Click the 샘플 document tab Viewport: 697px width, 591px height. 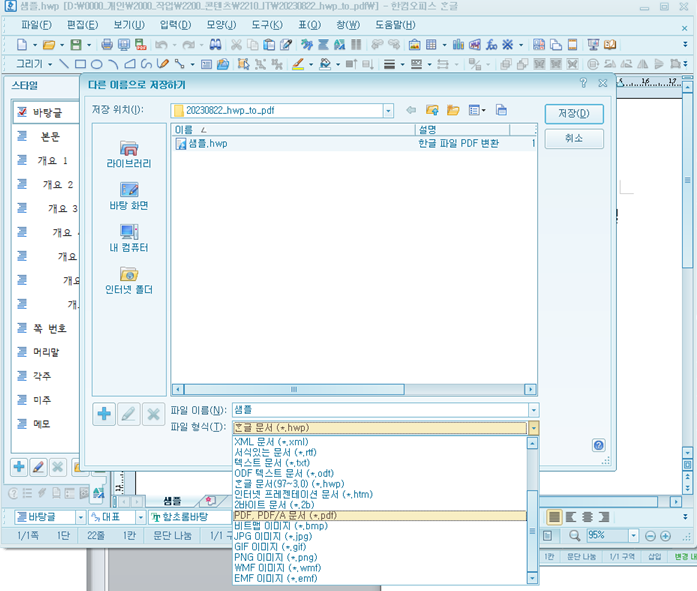click(x=172, y=501)
